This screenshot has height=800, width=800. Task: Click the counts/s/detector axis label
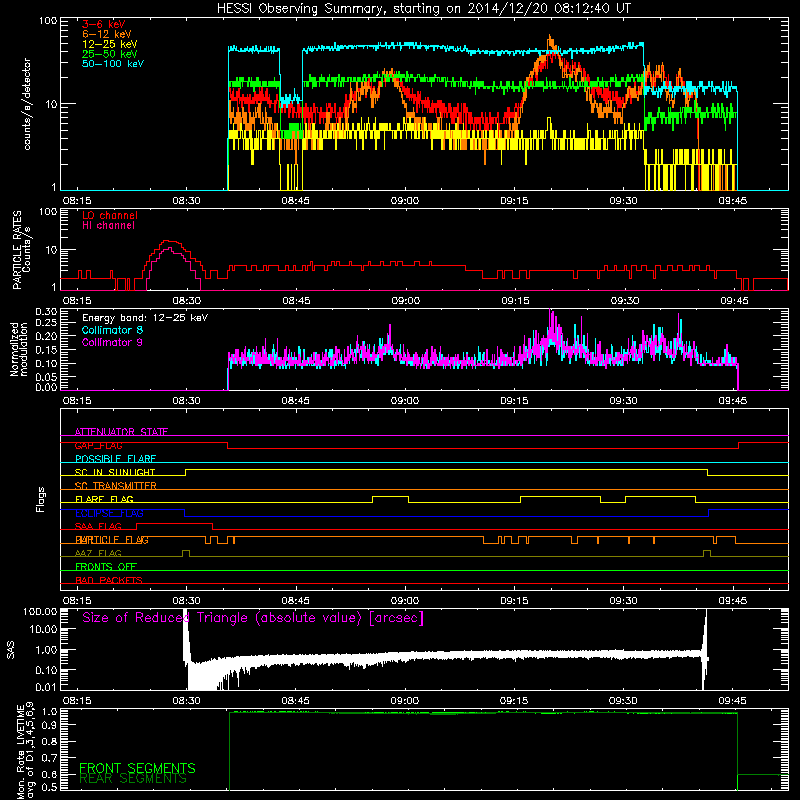(27, 104)
